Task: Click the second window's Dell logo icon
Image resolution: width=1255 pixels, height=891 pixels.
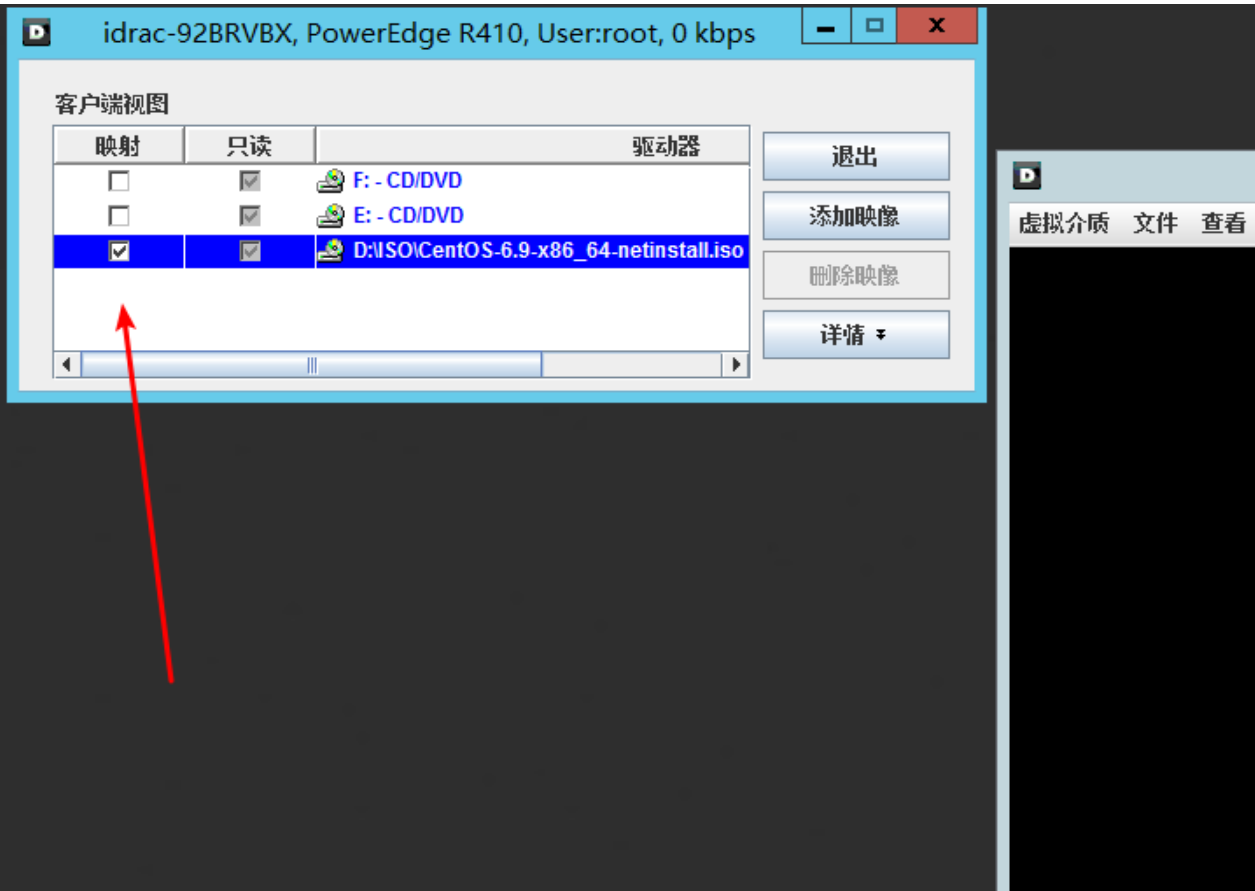Action: tap(1027, 177)
